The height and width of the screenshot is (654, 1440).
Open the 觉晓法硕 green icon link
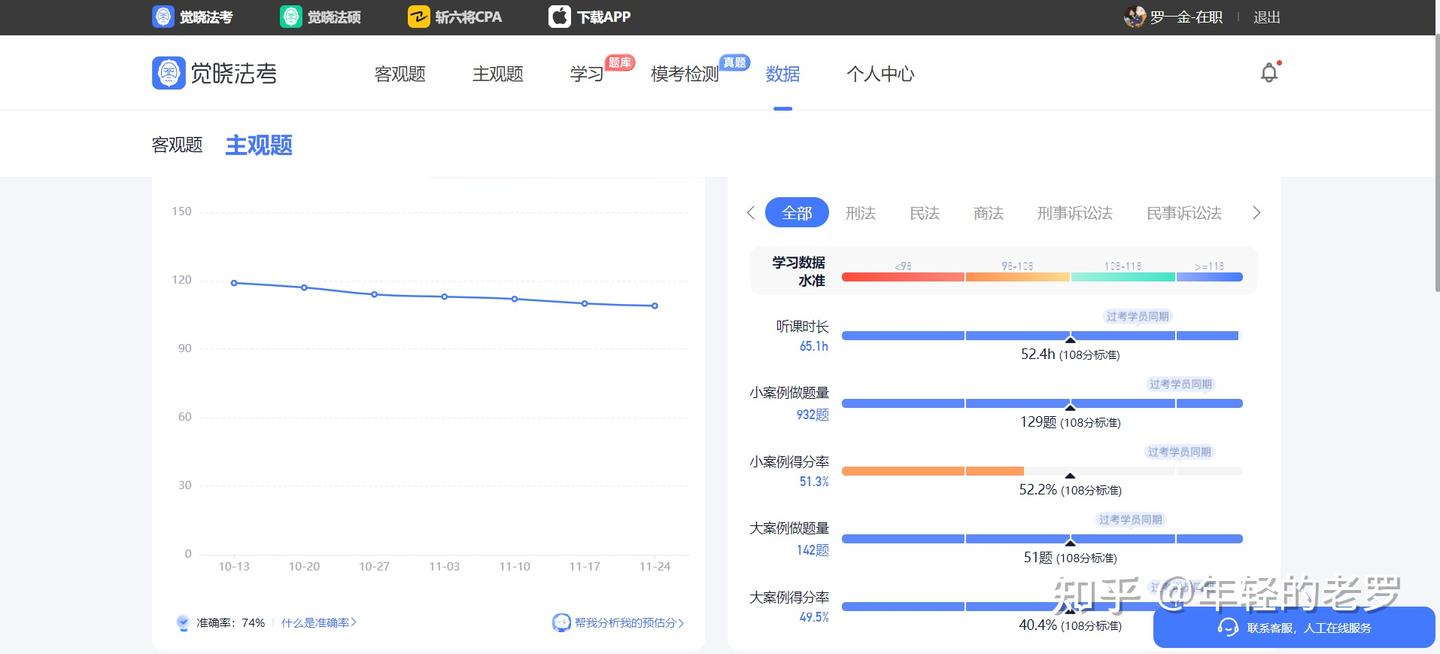pyautogui.click(x=290, y=17)
